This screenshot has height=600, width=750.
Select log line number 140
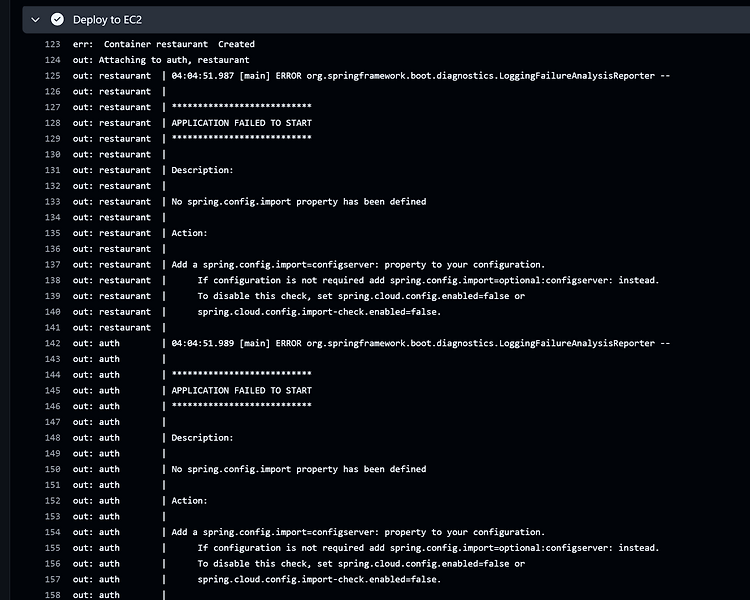pyautogui.click(x=53, y=312)
